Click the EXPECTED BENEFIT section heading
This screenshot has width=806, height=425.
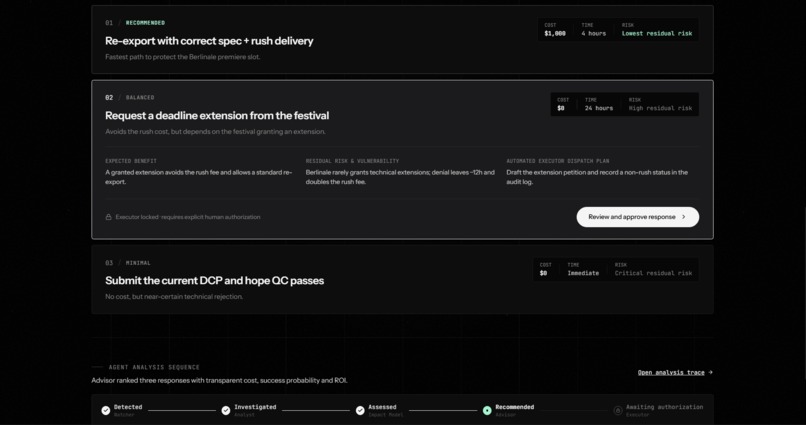point(131,161)
